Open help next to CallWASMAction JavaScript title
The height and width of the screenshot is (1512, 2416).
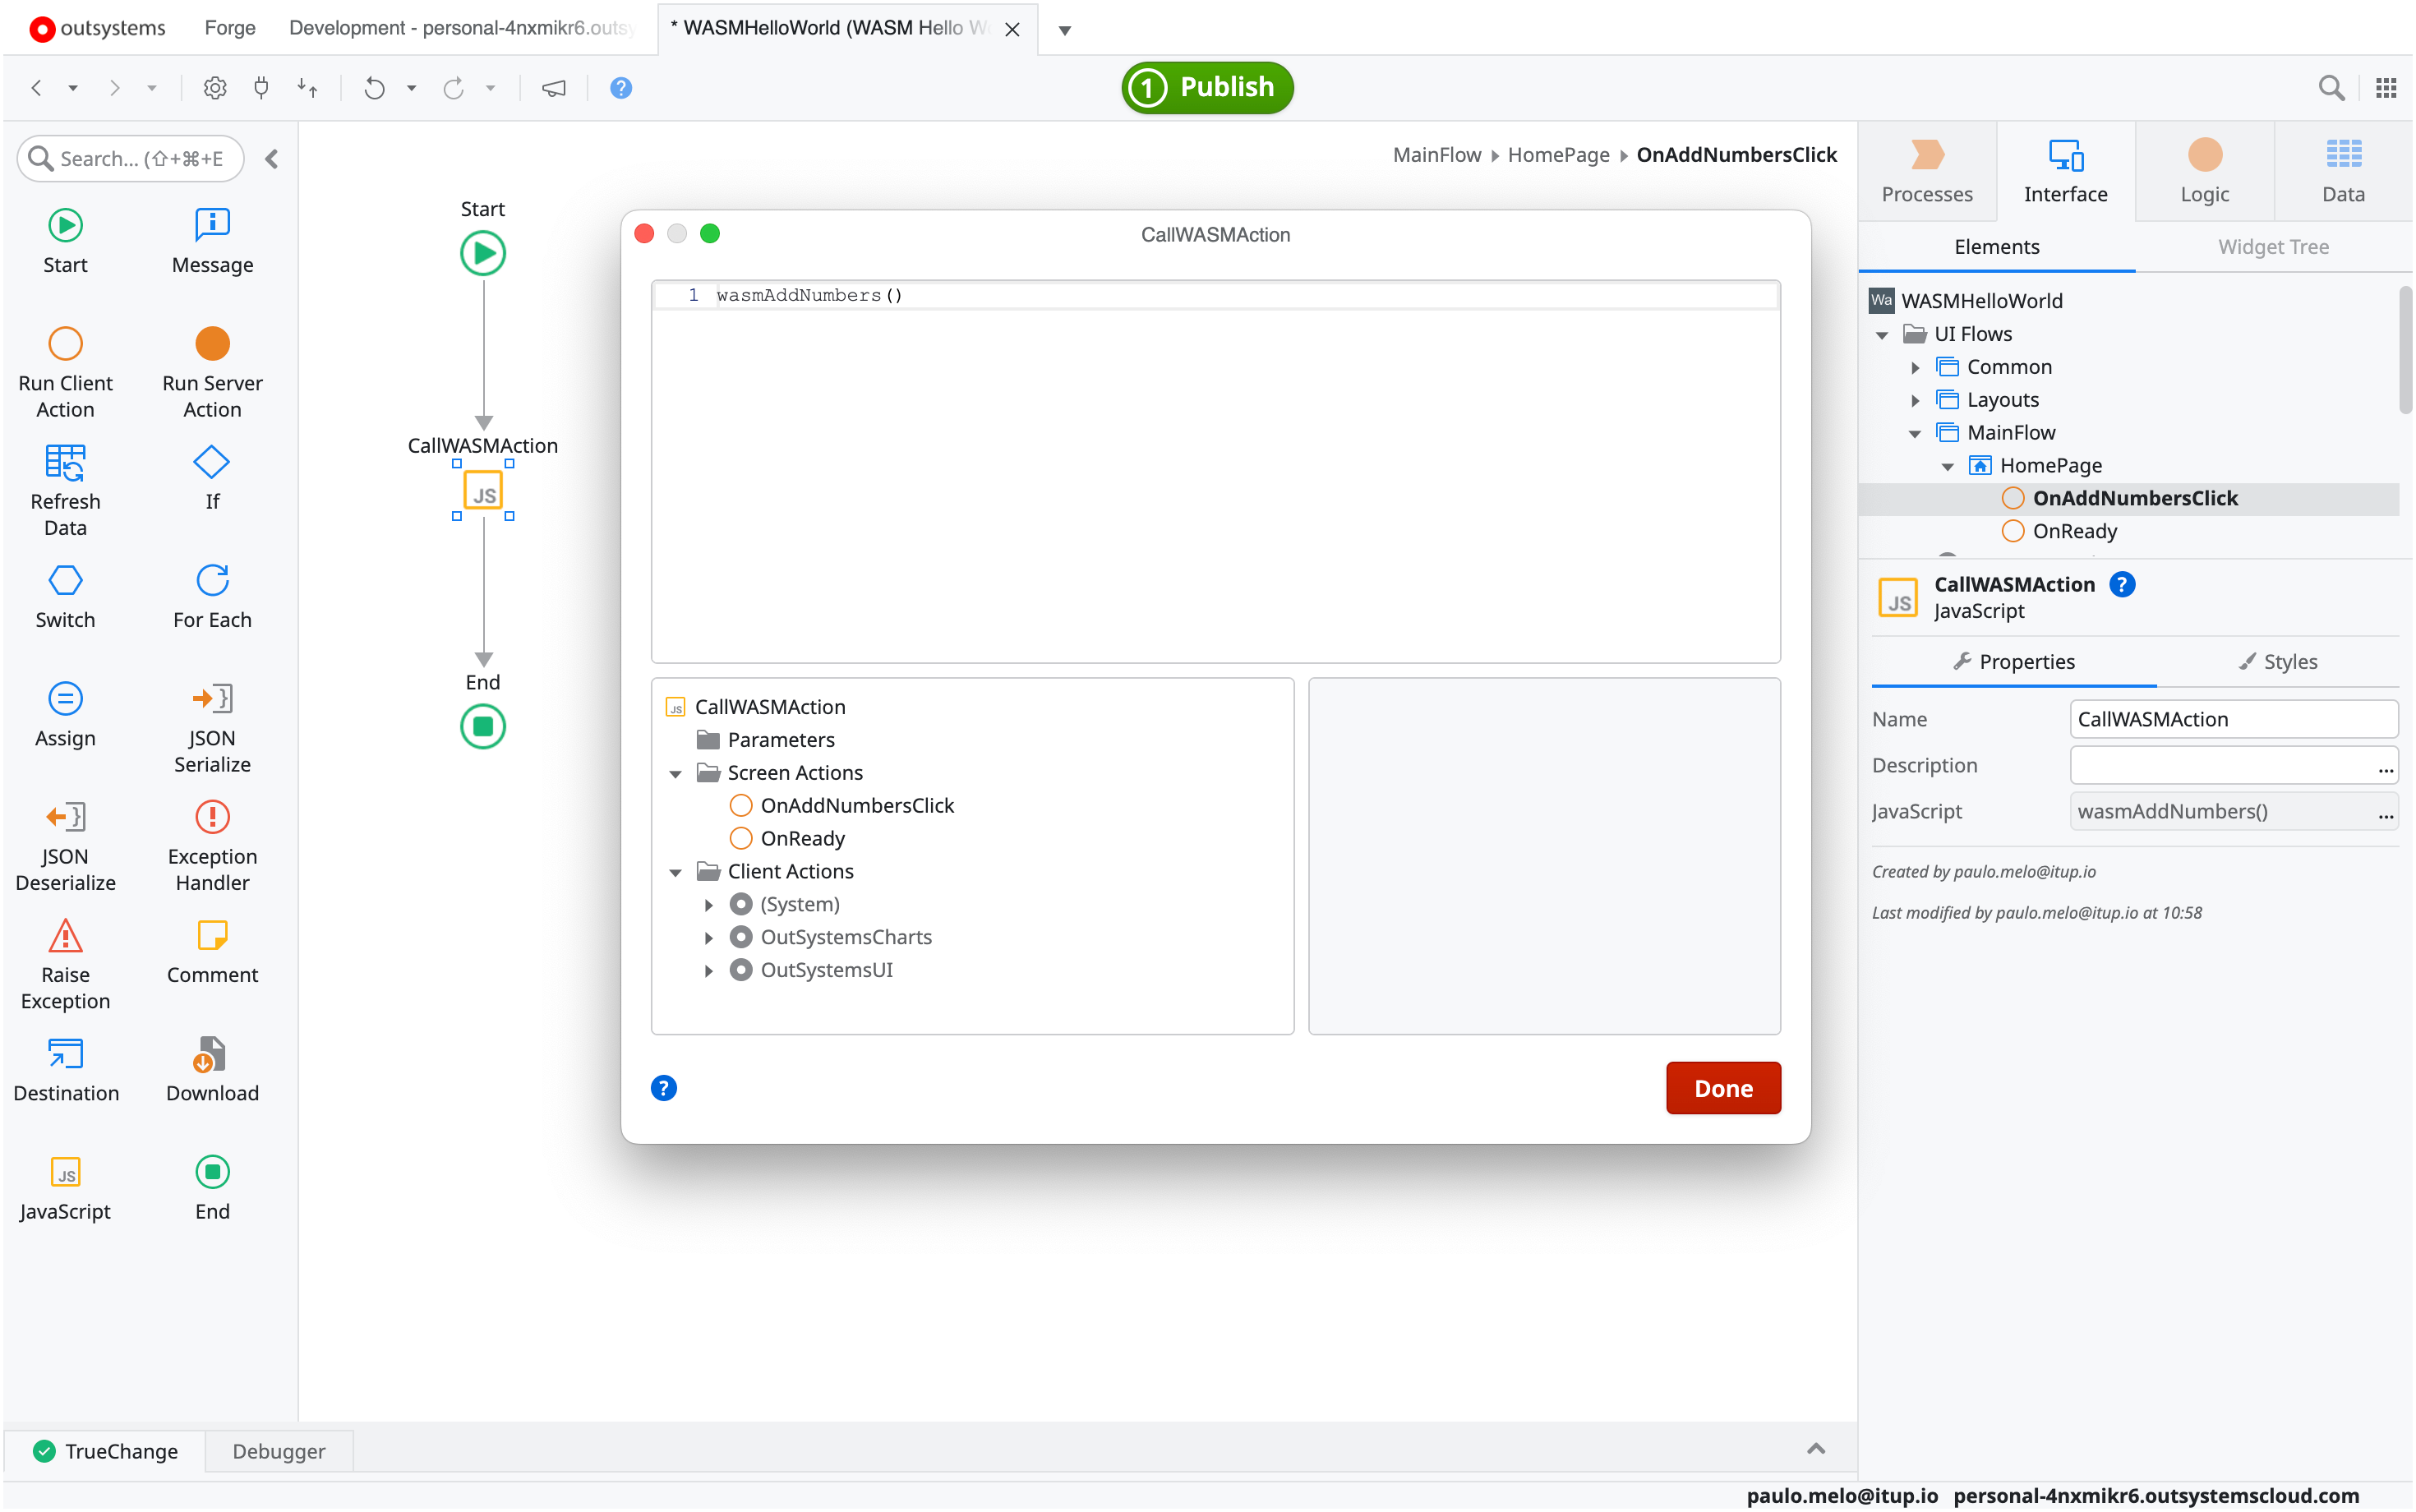pyautogui.click(x=2122, y=585)
